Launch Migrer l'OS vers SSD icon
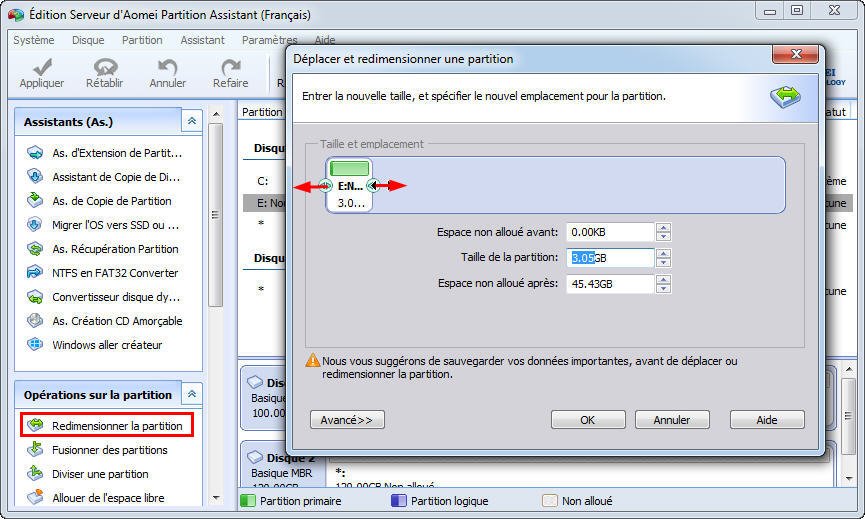 tap(35, 224)
